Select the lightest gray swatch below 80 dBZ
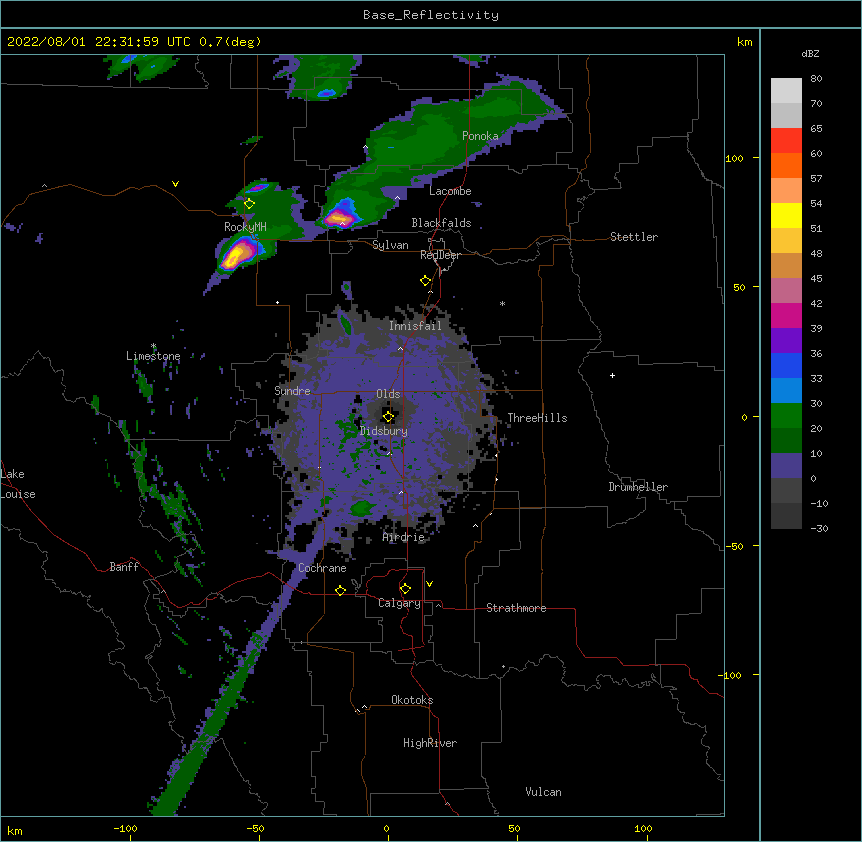Image resolution: width=862 pixels, height=842 pixels. [x=786, y=91]
